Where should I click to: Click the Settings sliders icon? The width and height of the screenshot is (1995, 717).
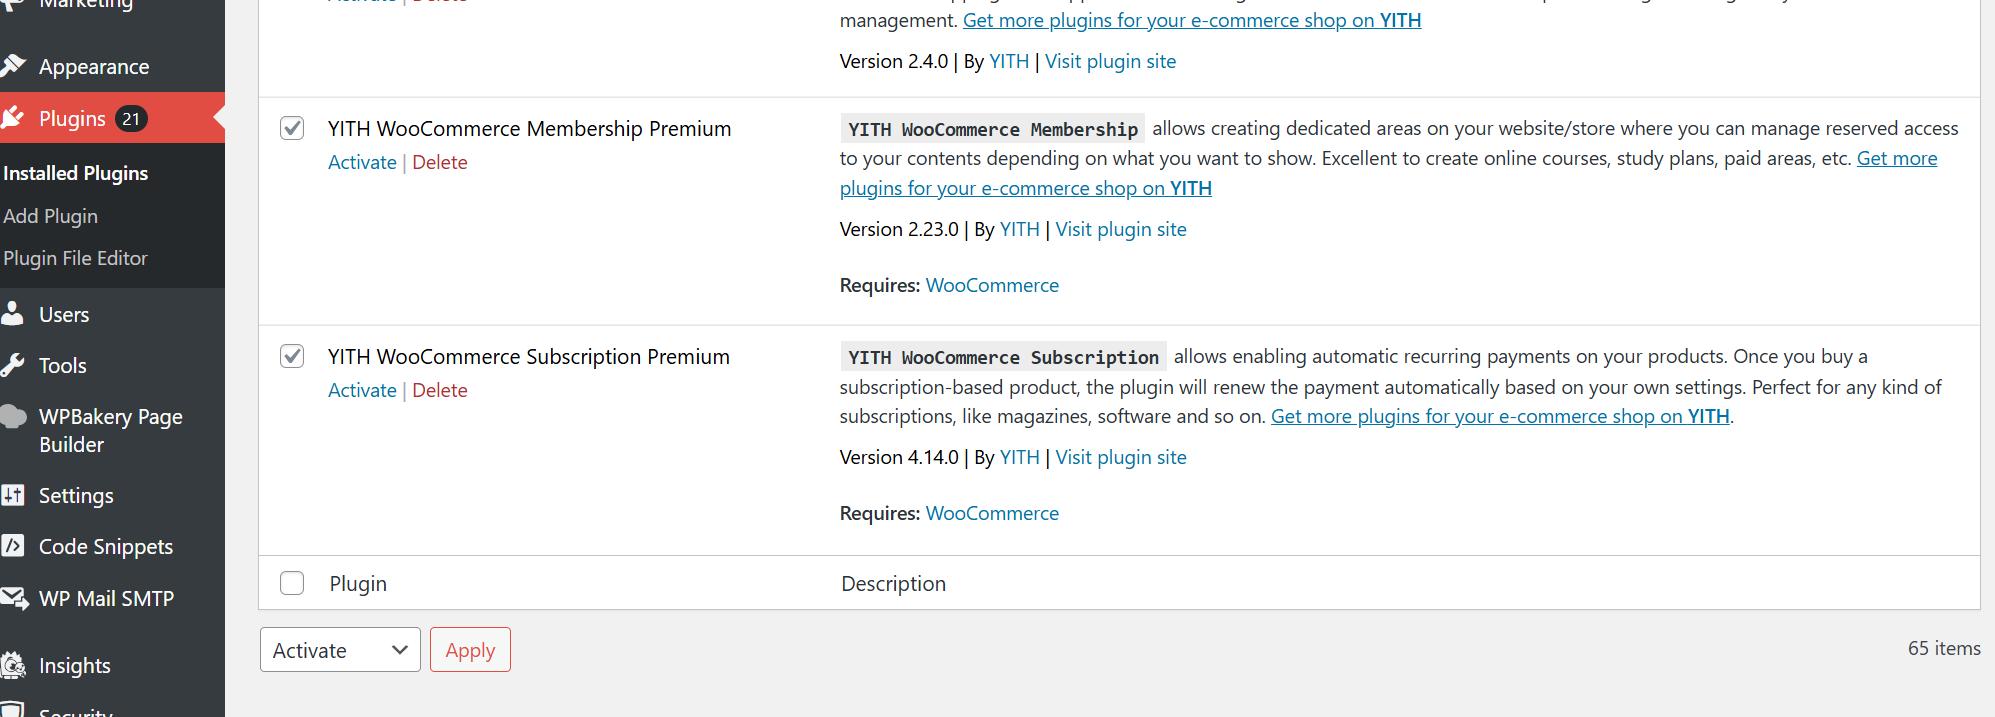[x=13, y=495]
